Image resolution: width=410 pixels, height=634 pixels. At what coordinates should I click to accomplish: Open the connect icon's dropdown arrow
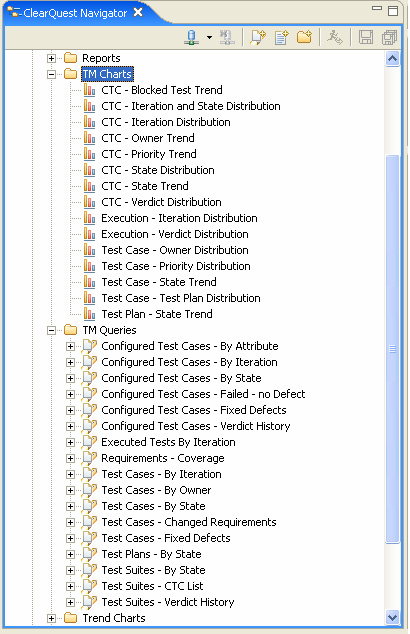209,38
